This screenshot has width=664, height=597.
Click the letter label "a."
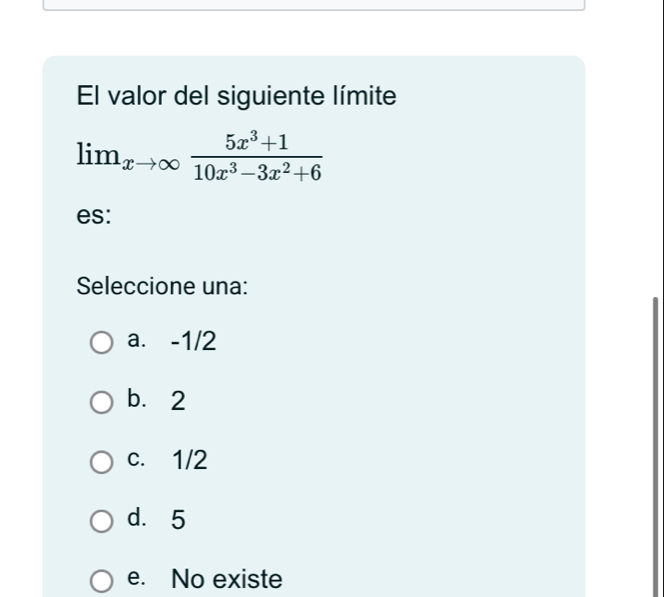[138, 343]
